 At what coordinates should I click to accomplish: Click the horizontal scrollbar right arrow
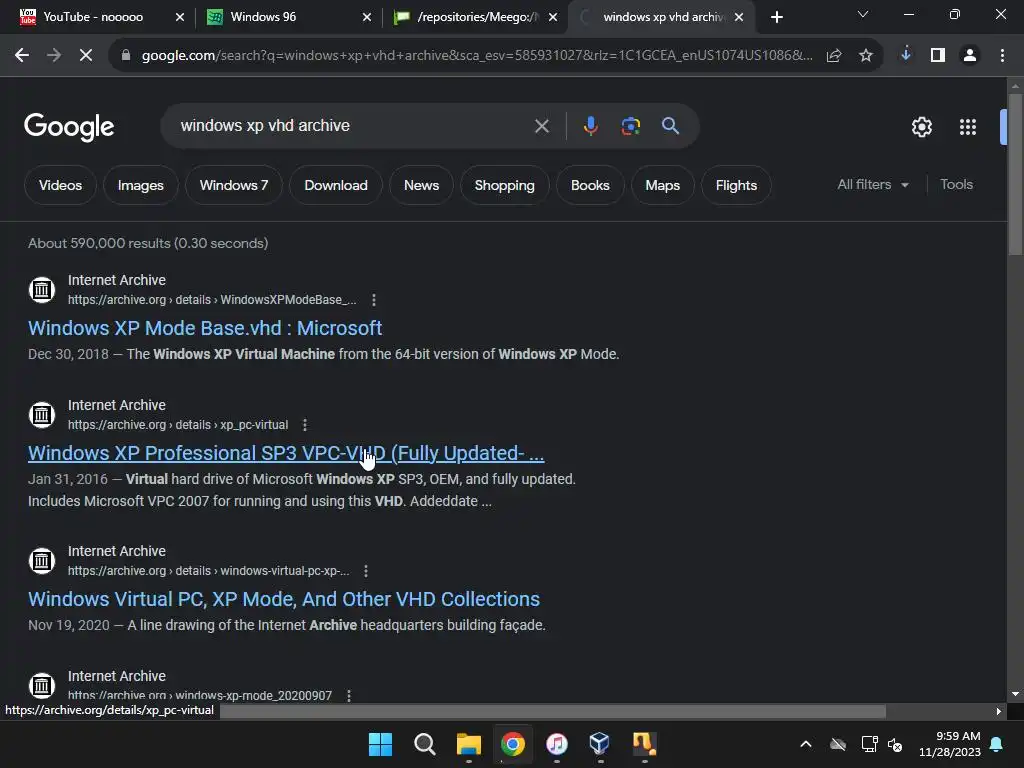click(x=999, y=711)
